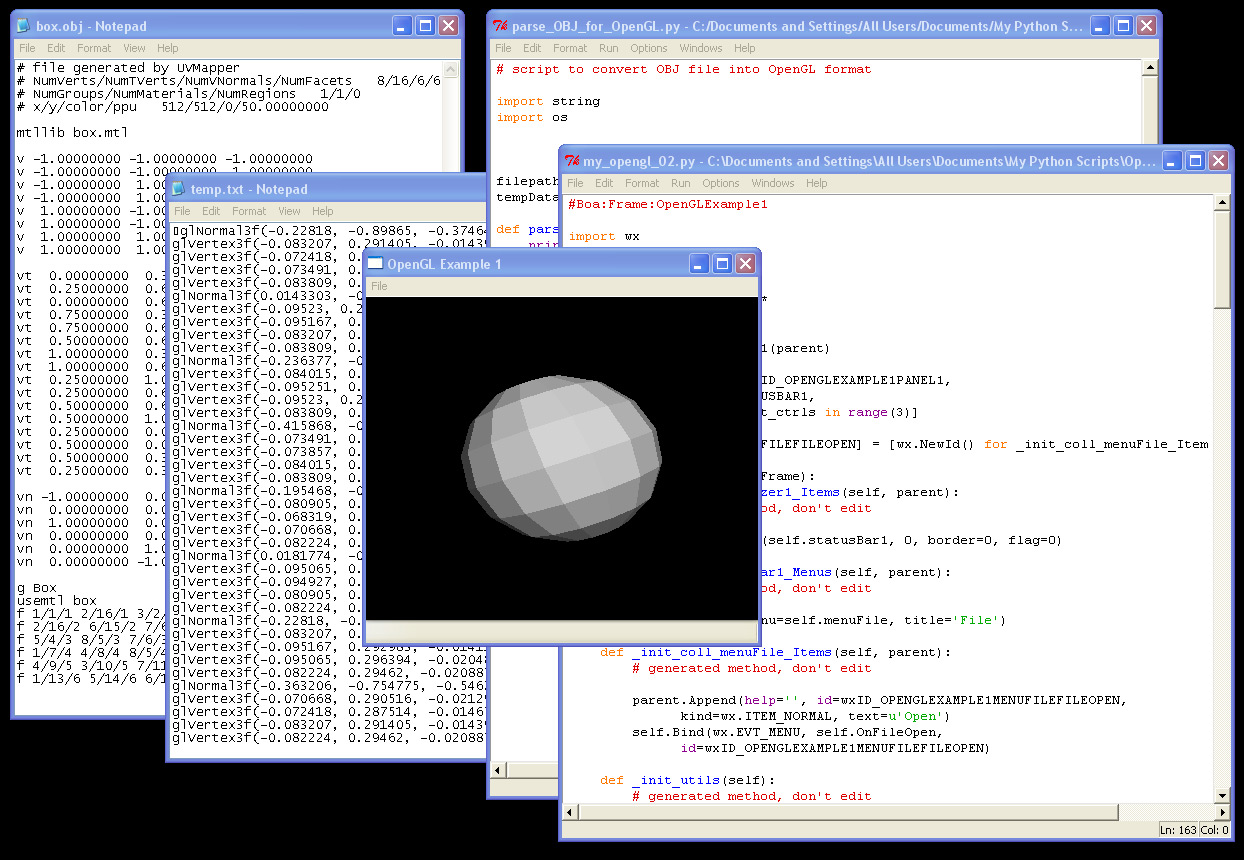The image size is (1244, 860).
Task: Click the vertical scrollbar thumb in my_opengl_02.py
Action: tap(1221, 262)
